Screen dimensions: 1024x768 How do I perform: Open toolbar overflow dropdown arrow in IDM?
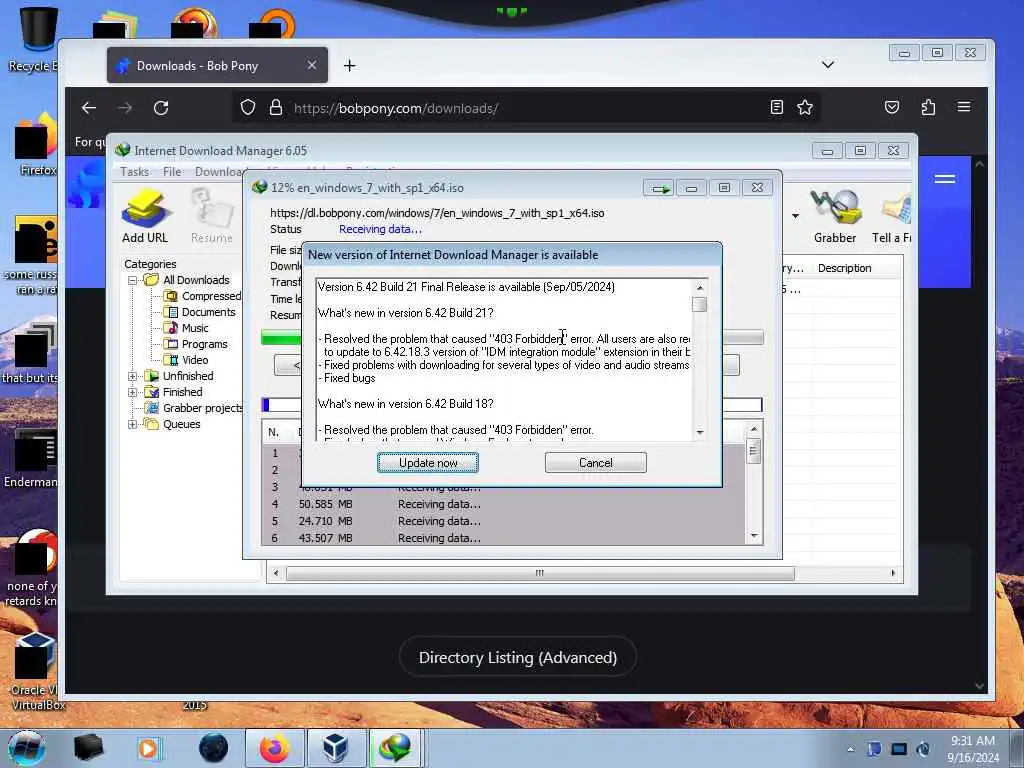pyautogui.click(x=795, y=216)
